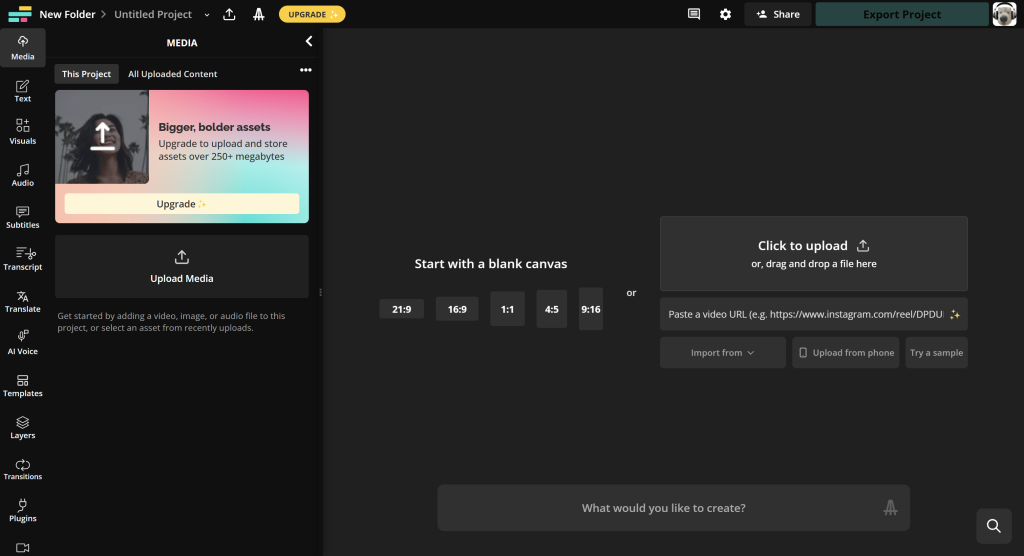Collapse the Media panel with chevron
Image resolution: width=1024 pixels, height=556 pixels.
click(x=309, y=42)
